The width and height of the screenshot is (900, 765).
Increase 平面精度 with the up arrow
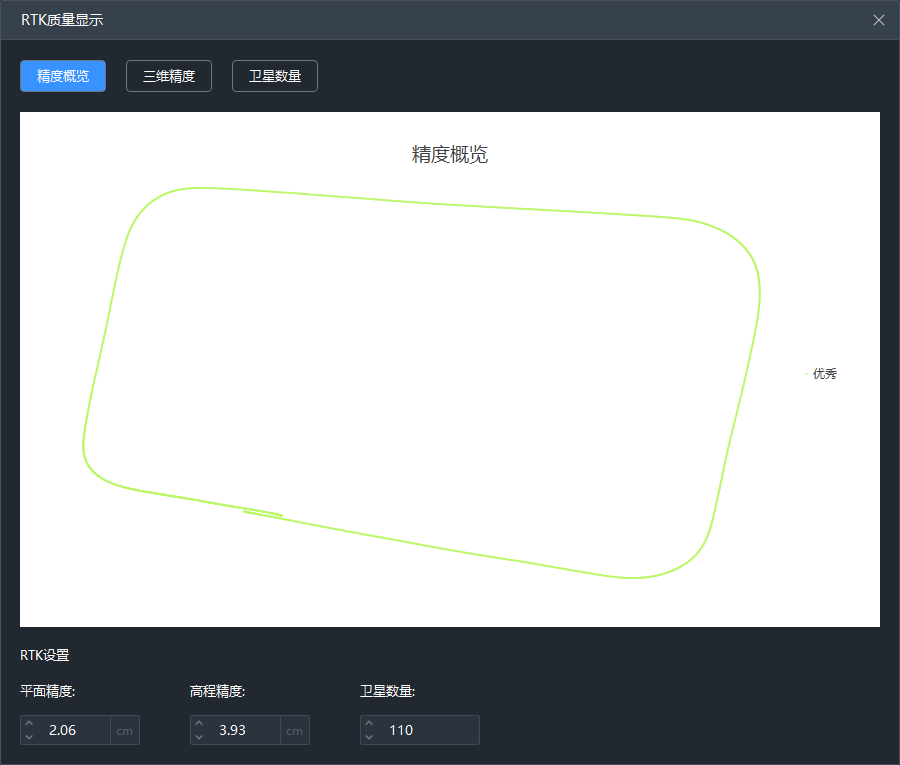29,724
